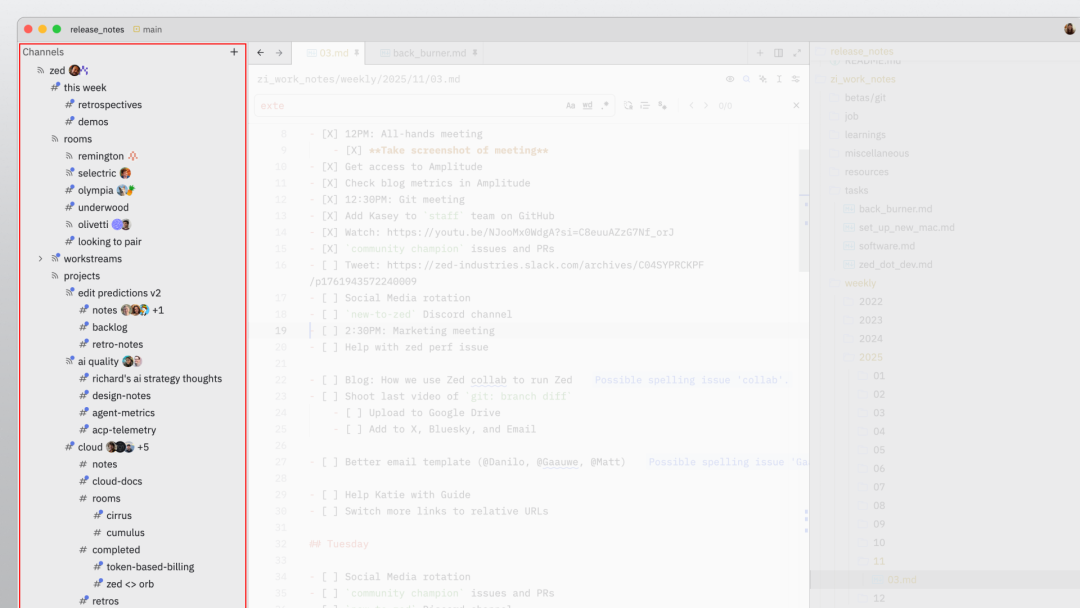Zoom the editor pane with the expand icon
The width and height of the screenshot is (1080, 608).
click(x=797, y=53)
